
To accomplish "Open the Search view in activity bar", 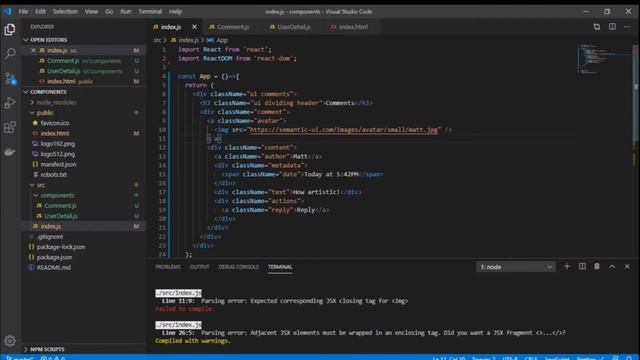I will click(x=10, y=53).
